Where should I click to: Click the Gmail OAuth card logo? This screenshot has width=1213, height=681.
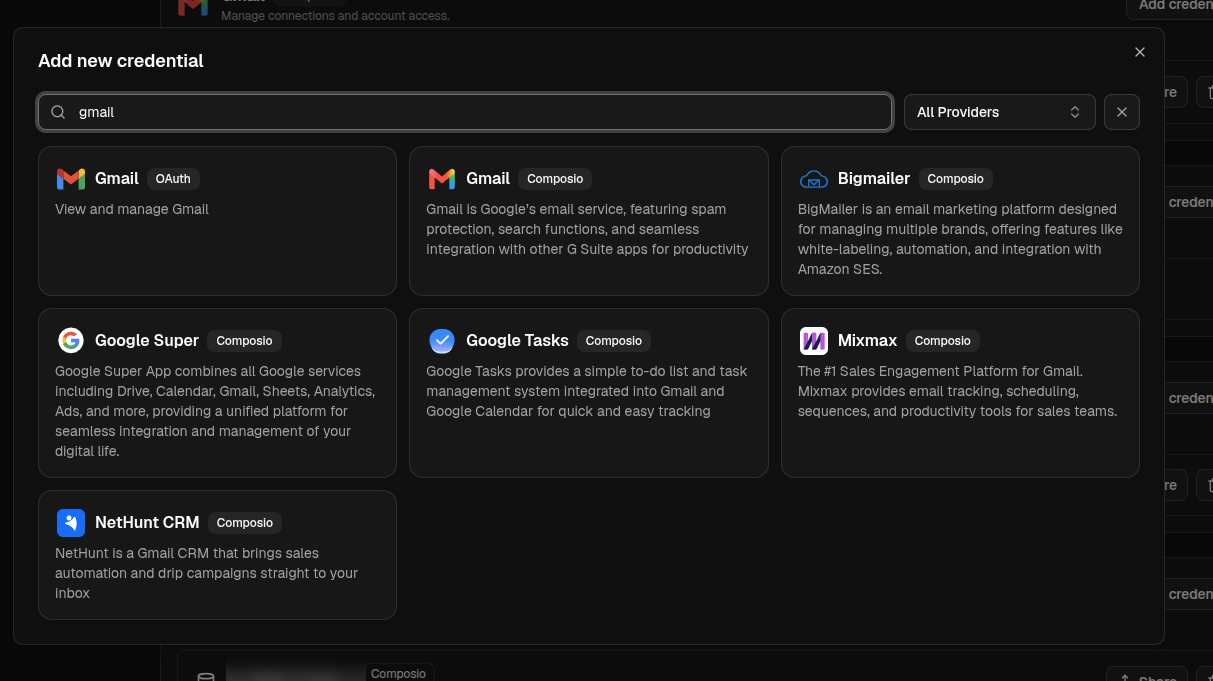71,179
